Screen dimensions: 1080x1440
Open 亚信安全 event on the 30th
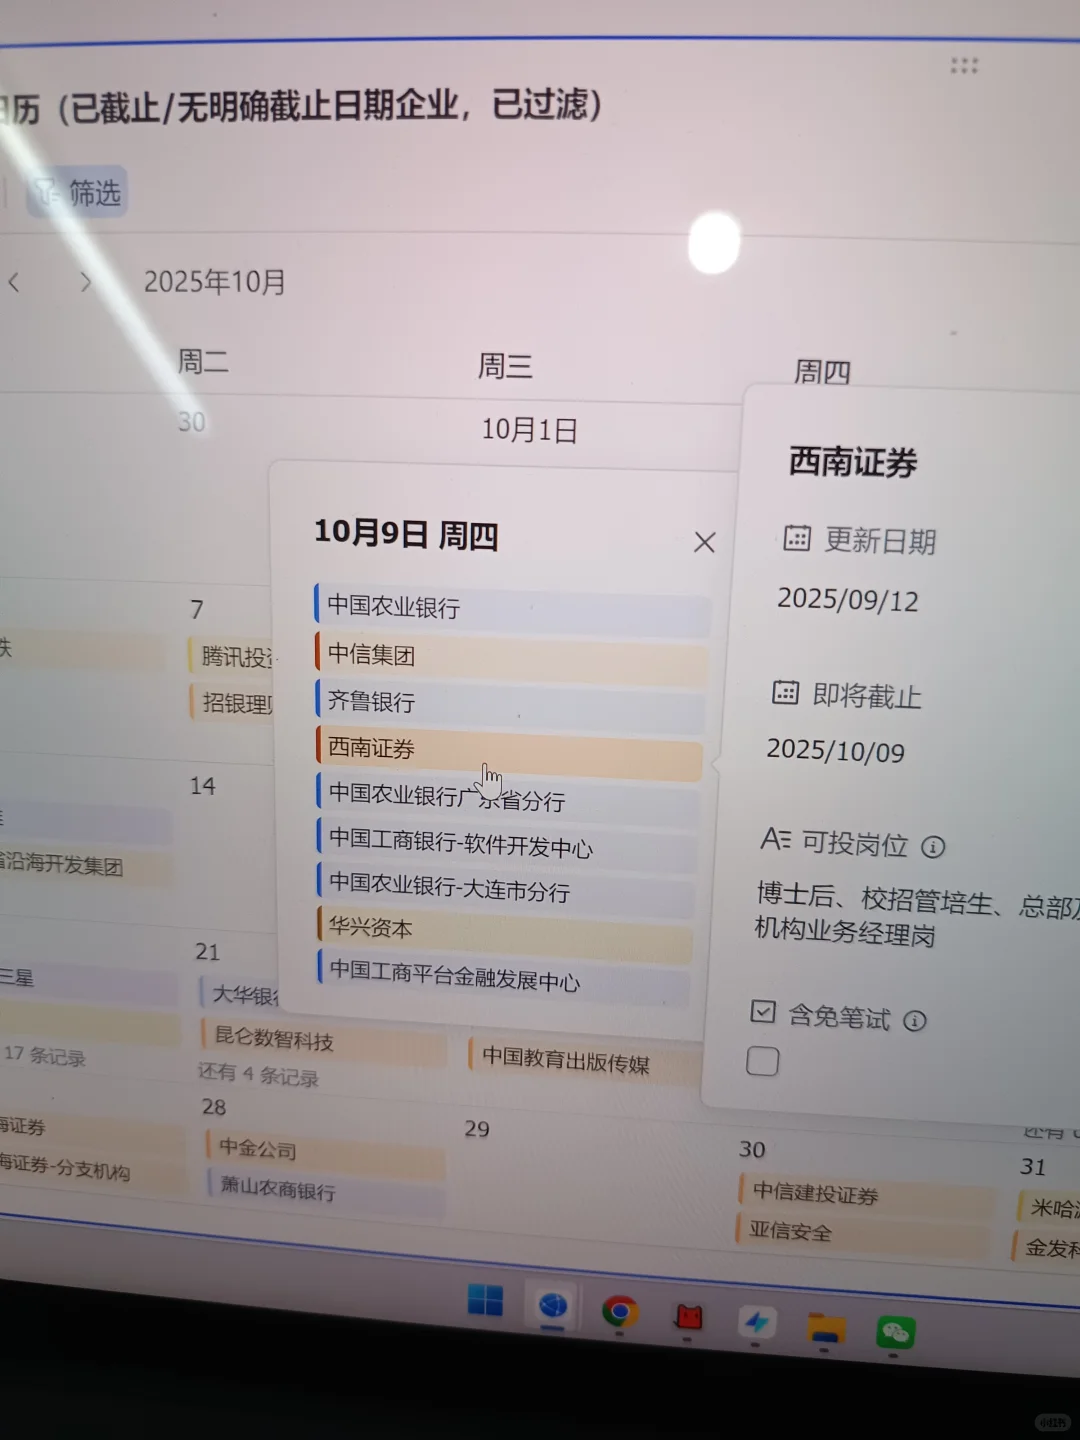click(862, 1233)
